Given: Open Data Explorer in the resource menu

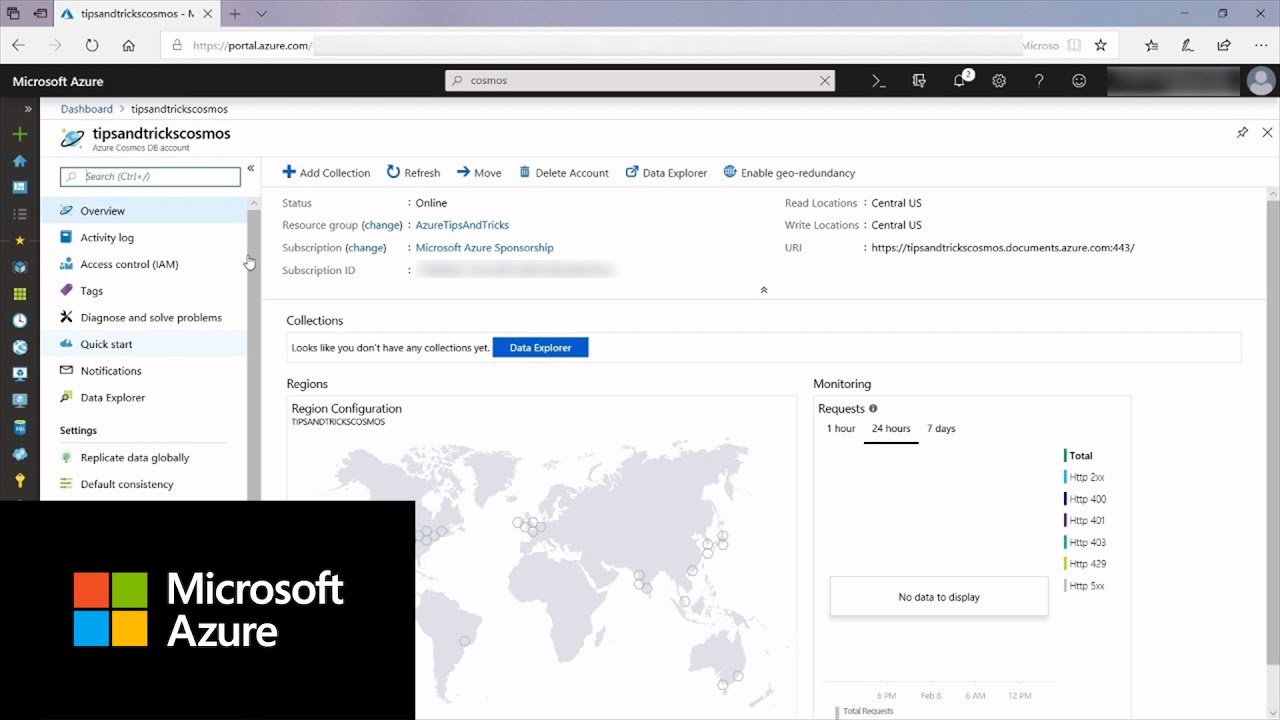Looking at the screenshot, I should (143, 398).
